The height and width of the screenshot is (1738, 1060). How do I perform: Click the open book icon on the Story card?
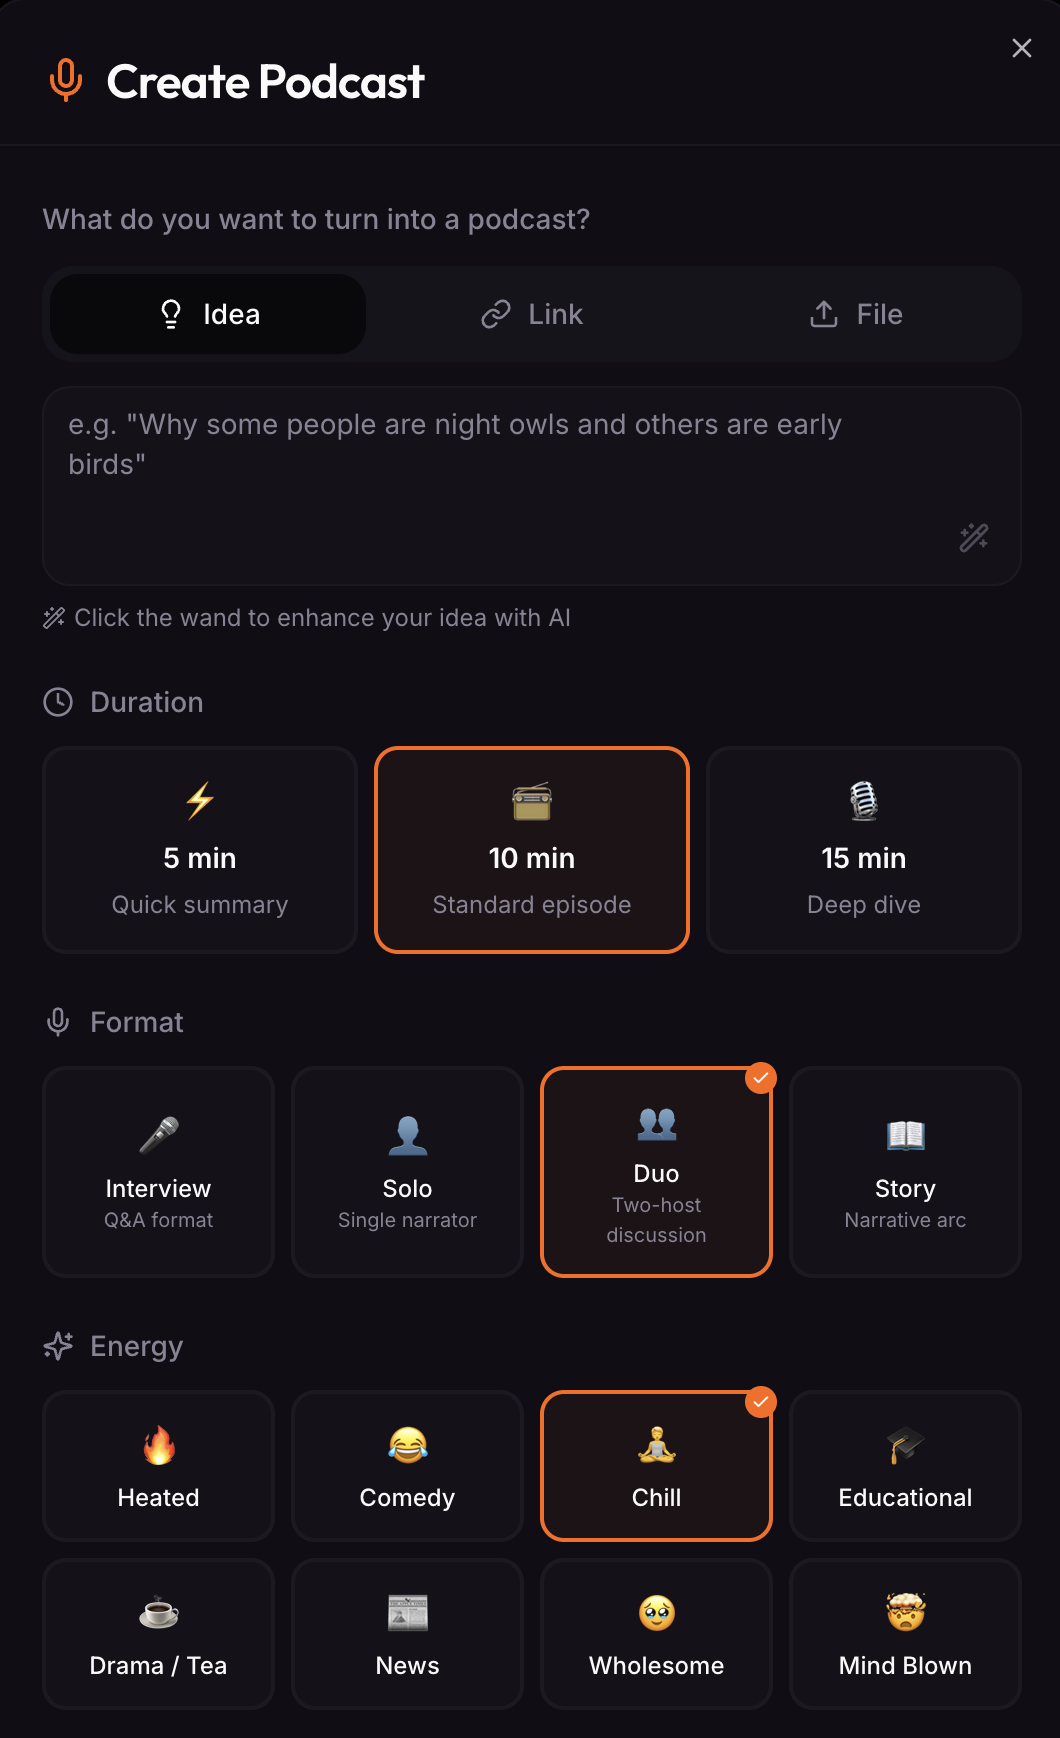[904, 1135]
